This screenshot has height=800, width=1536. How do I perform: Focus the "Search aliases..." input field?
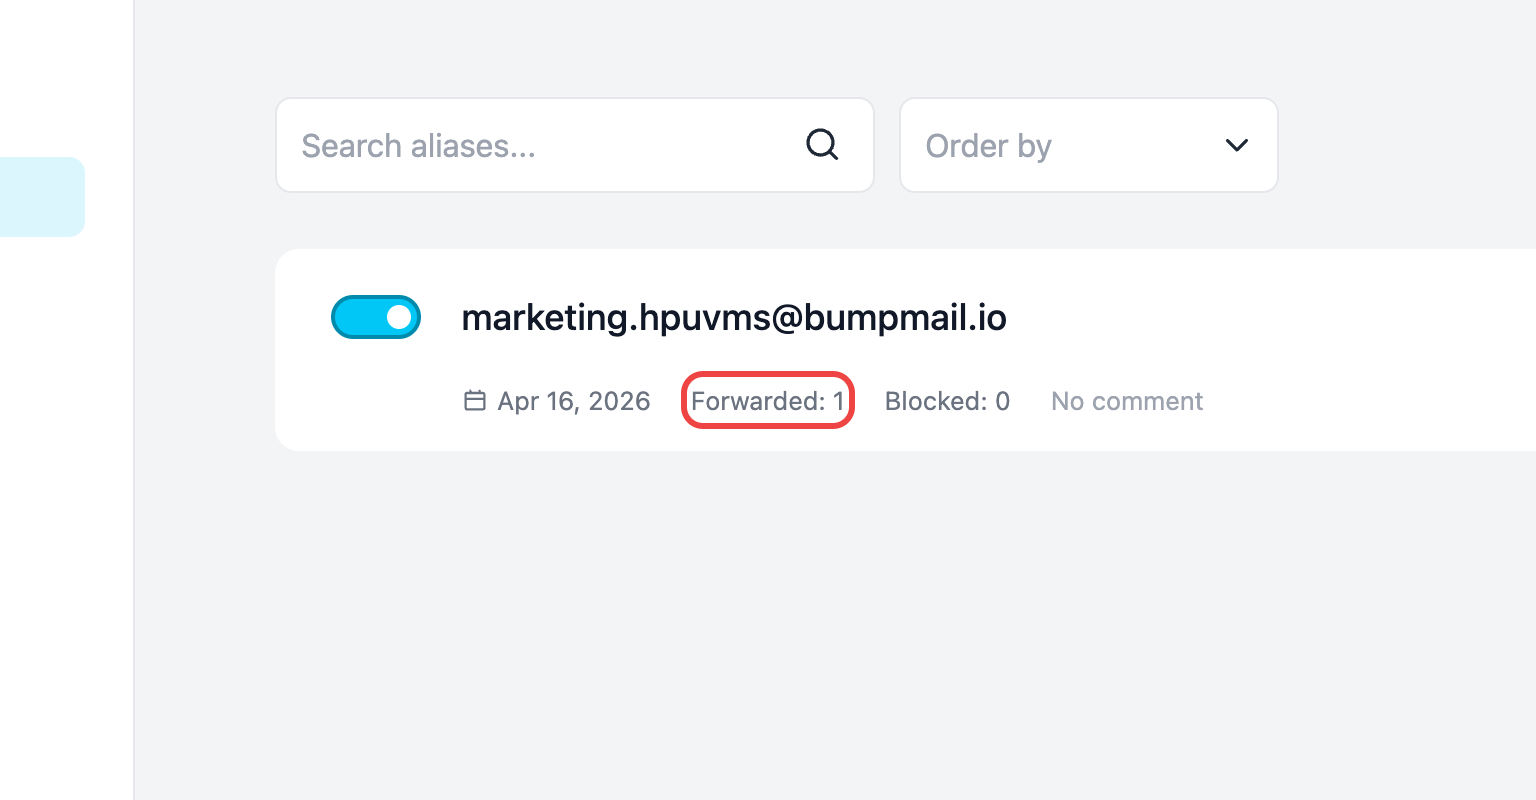pyautogui.click(x=540, y=146)
